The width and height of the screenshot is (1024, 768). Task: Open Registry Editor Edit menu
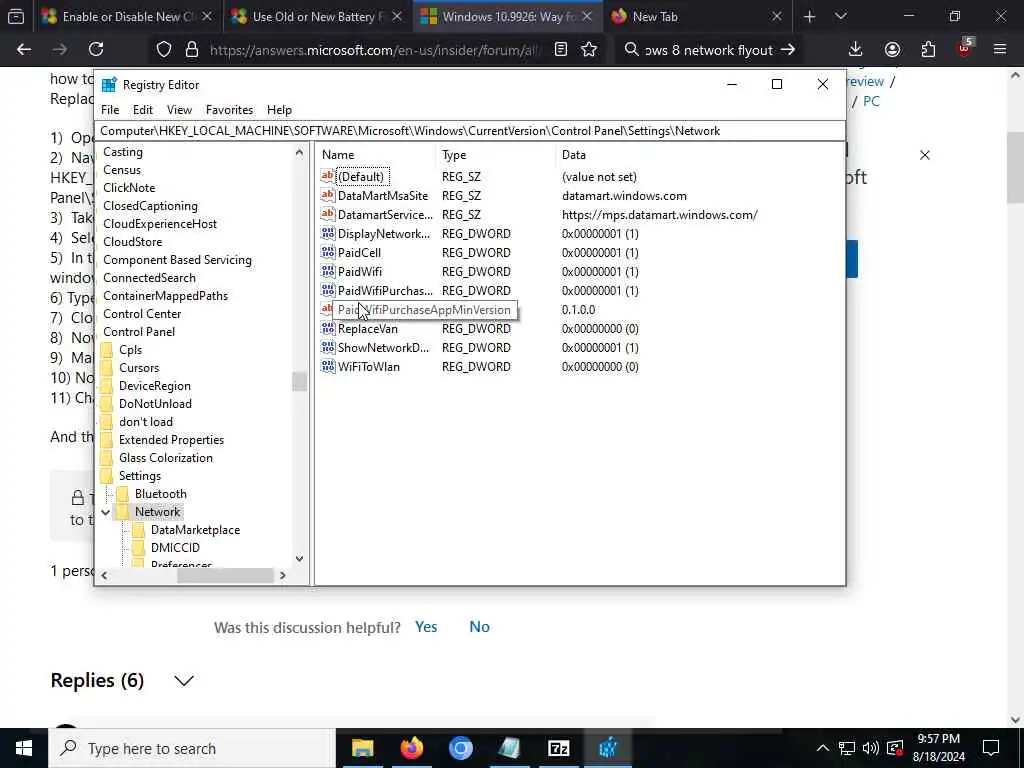point(142,110)
